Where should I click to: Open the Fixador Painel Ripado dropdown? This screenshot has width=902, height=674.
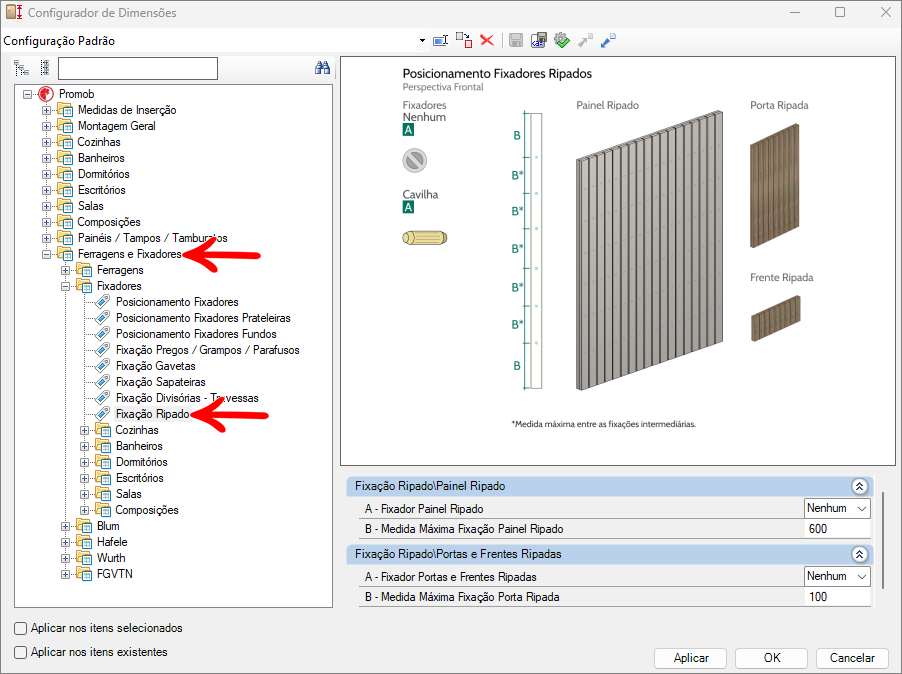click(x=862, y=508)
